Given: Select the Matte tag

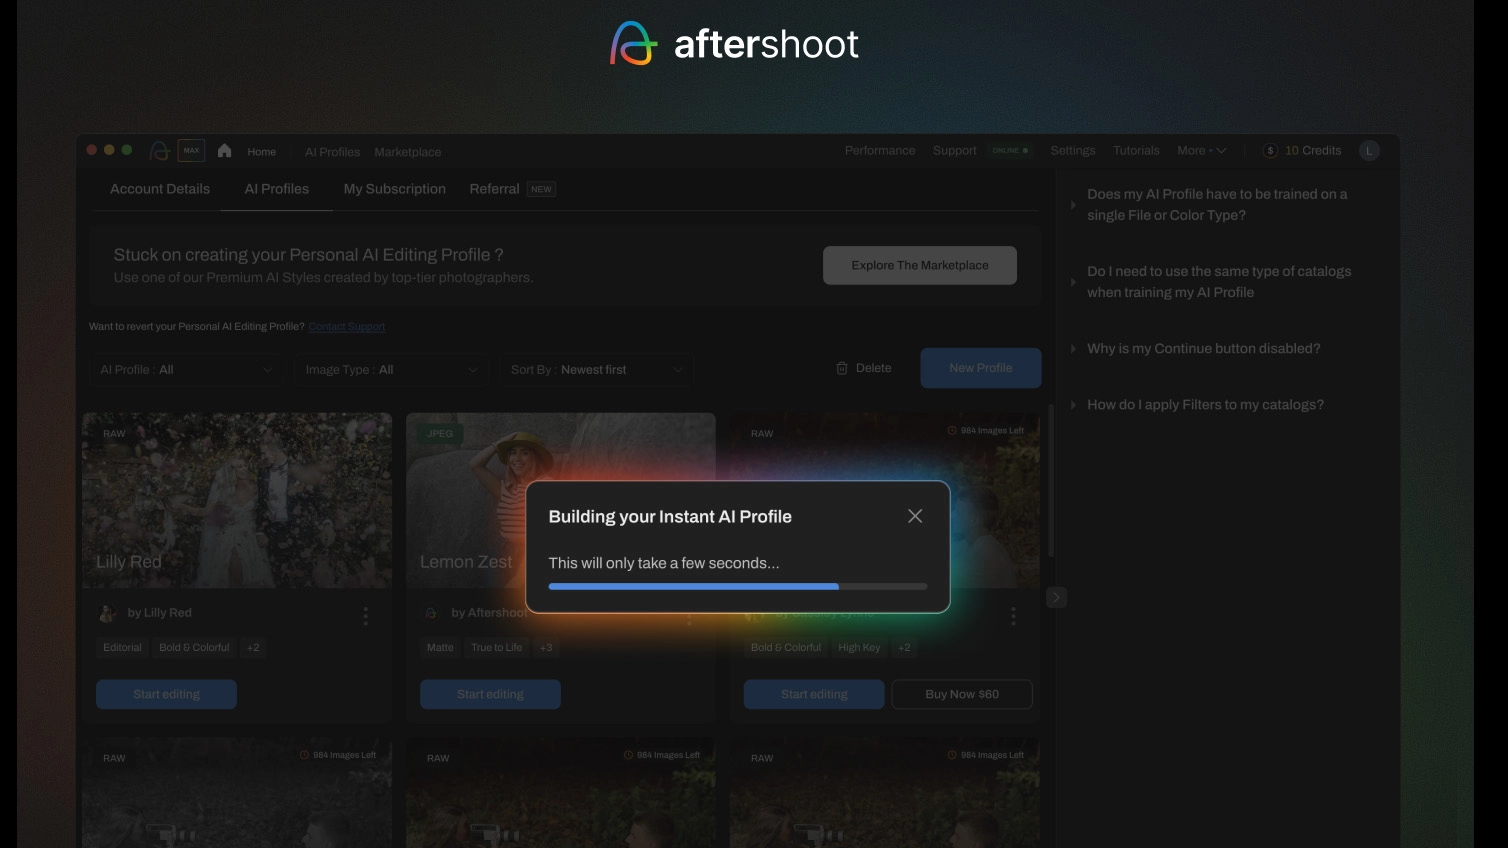Looking at the screenshot, I should 440,648.
